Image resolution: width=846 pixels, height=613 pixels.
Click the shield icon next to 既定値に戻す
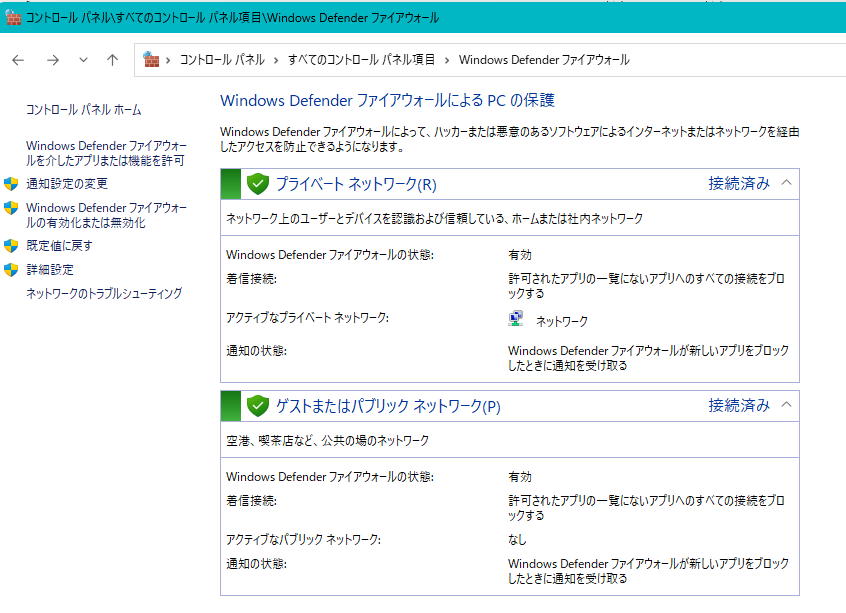(12, 246)
